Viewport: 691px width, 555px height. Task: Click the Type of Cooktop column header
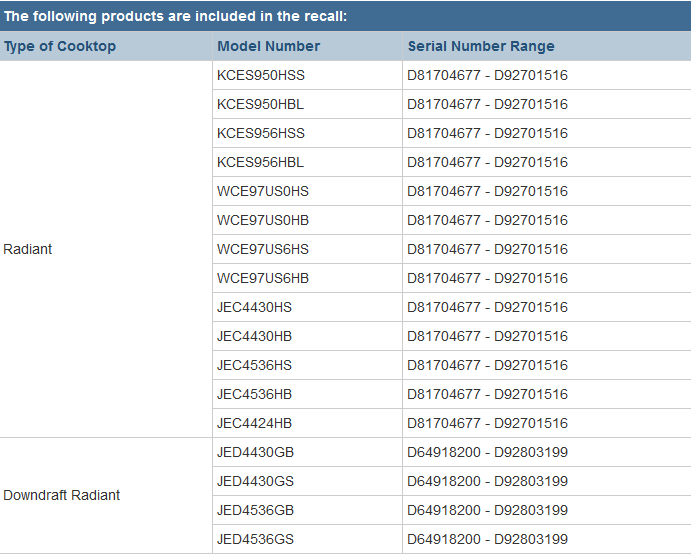pos(60,46)
